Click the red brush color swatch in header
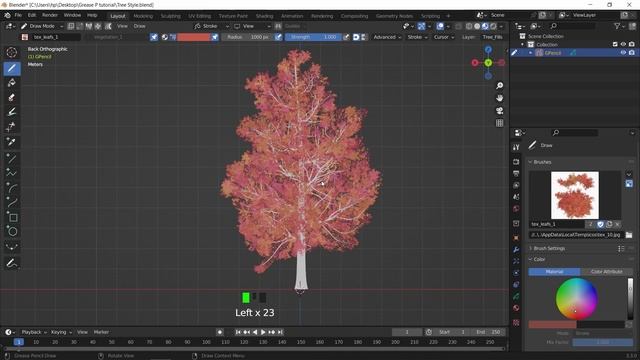Viewport: 640px width, 360px height. 193,37
